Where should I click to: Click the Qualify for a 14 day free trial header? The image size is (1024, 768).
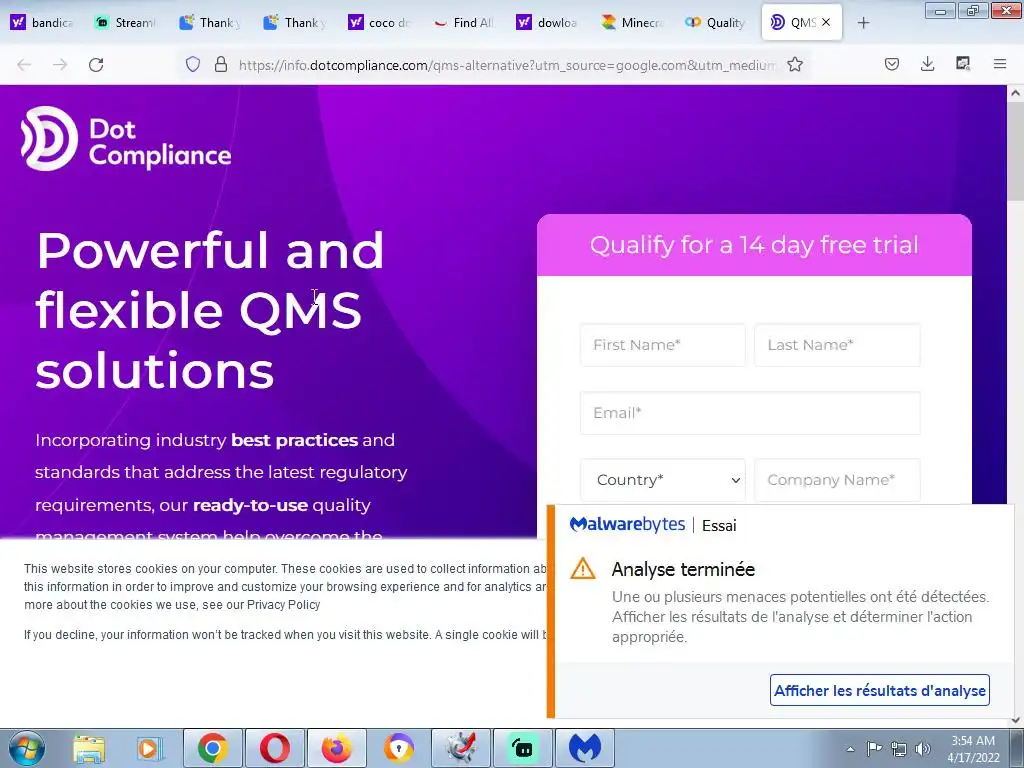click(x=754, y=245)
